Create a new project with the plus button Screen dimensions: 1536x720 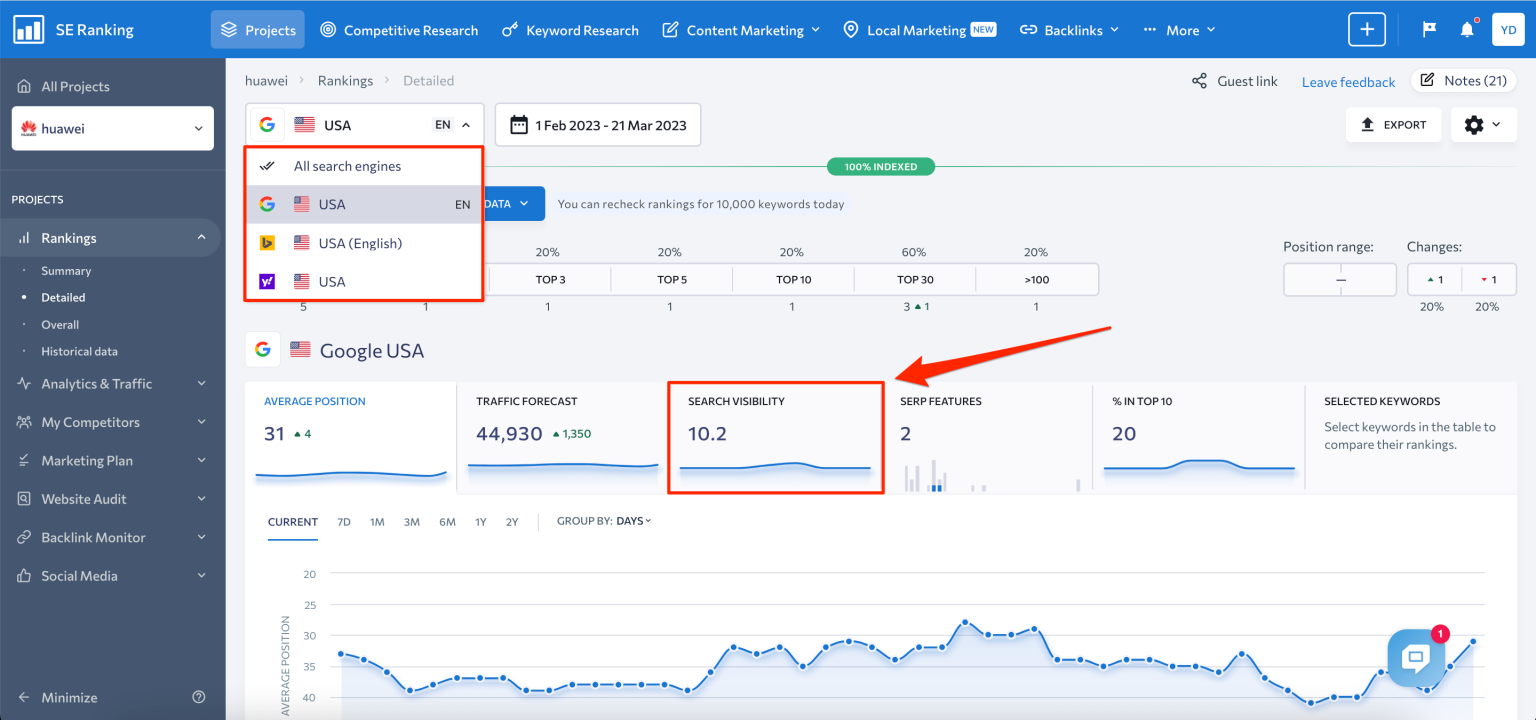1366,29
